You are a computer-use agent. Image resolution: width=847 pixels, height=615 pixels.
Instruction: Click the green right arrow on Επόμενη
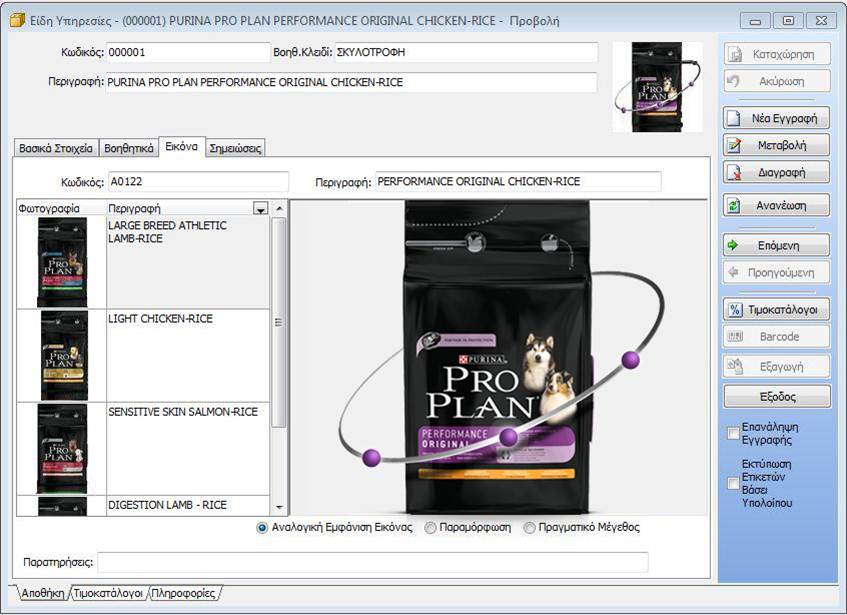(x=733, y=245)
